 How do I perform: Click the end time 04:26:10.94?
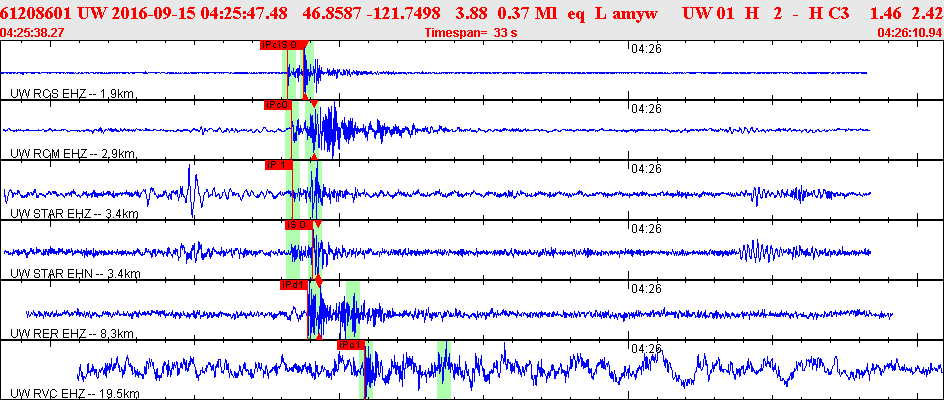tap(910, 33)
